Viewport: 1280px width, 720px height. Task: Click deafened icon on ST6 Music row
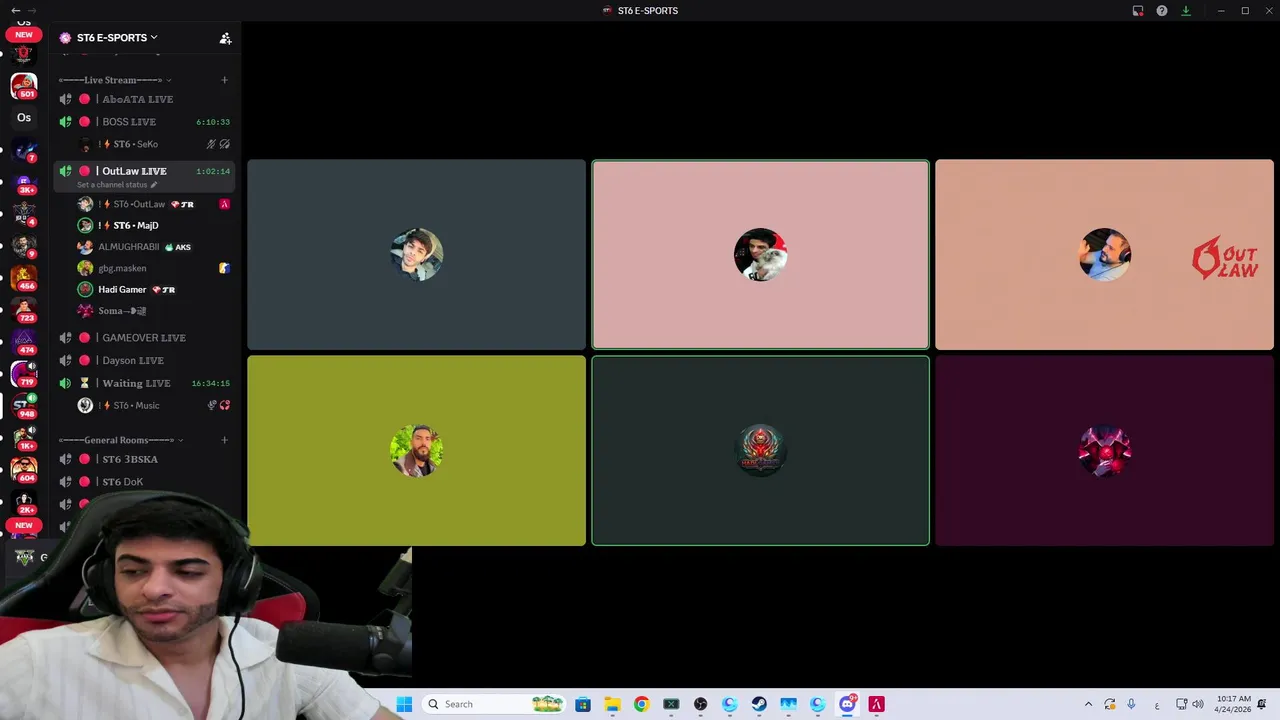(225, 405)
